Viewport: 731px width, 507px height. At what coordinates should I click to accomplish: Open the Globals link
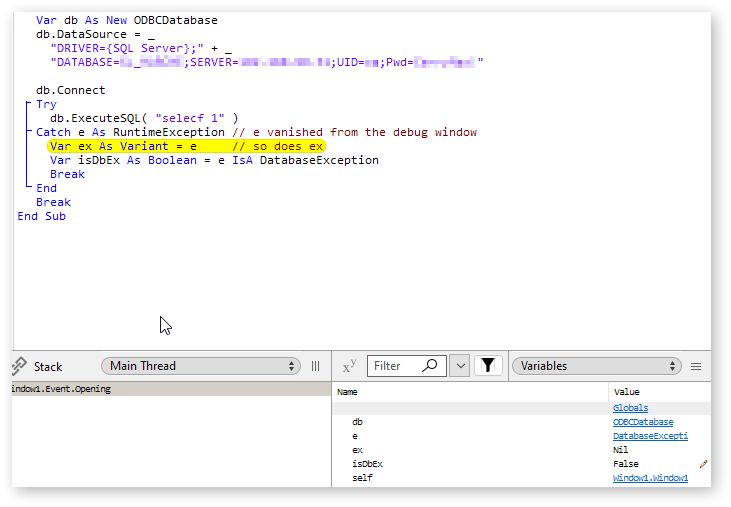[x=630, y=408]
